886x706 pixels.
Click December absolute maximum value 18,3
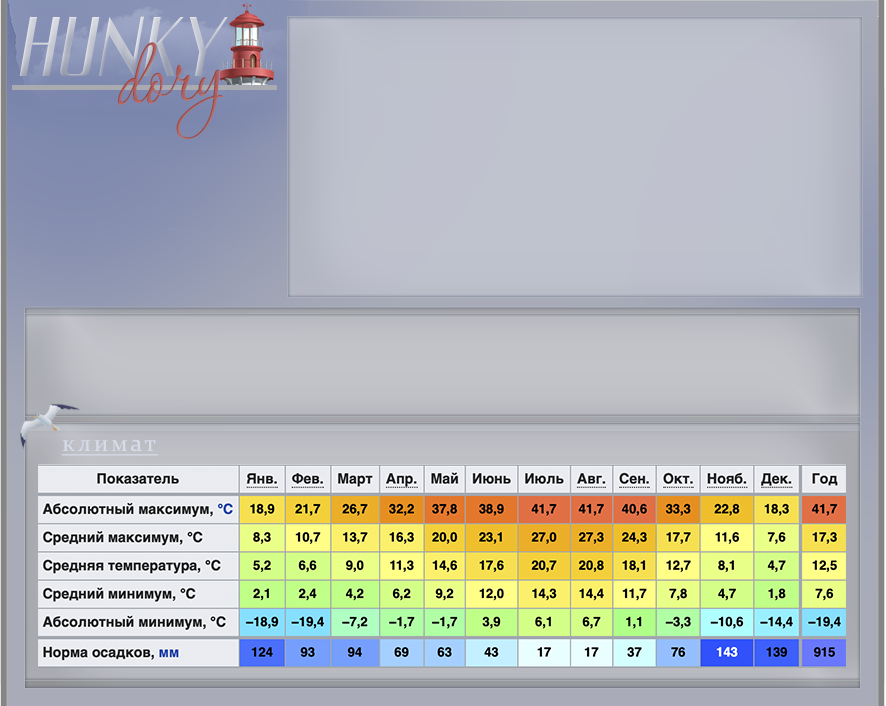(x=776, y=509)
